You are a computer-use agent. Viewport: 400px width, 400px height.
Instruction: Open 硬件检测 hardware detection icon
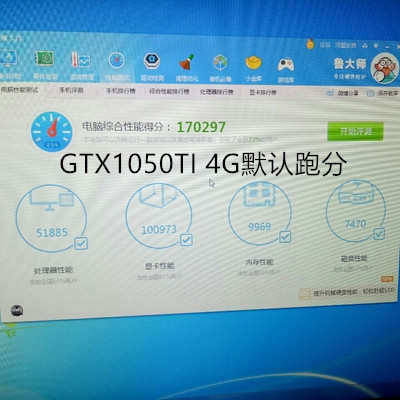point(45,59)
